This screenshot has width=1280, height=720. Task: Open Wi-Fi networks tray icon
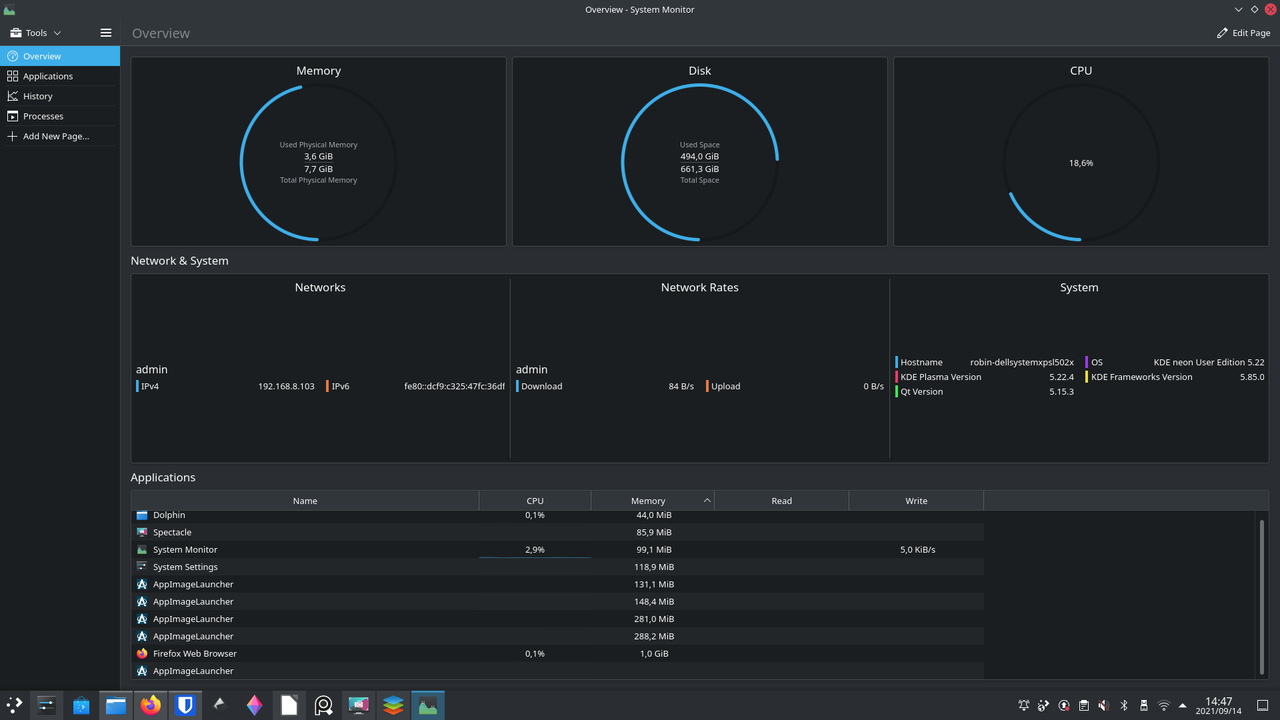(x=1164, y=706)
